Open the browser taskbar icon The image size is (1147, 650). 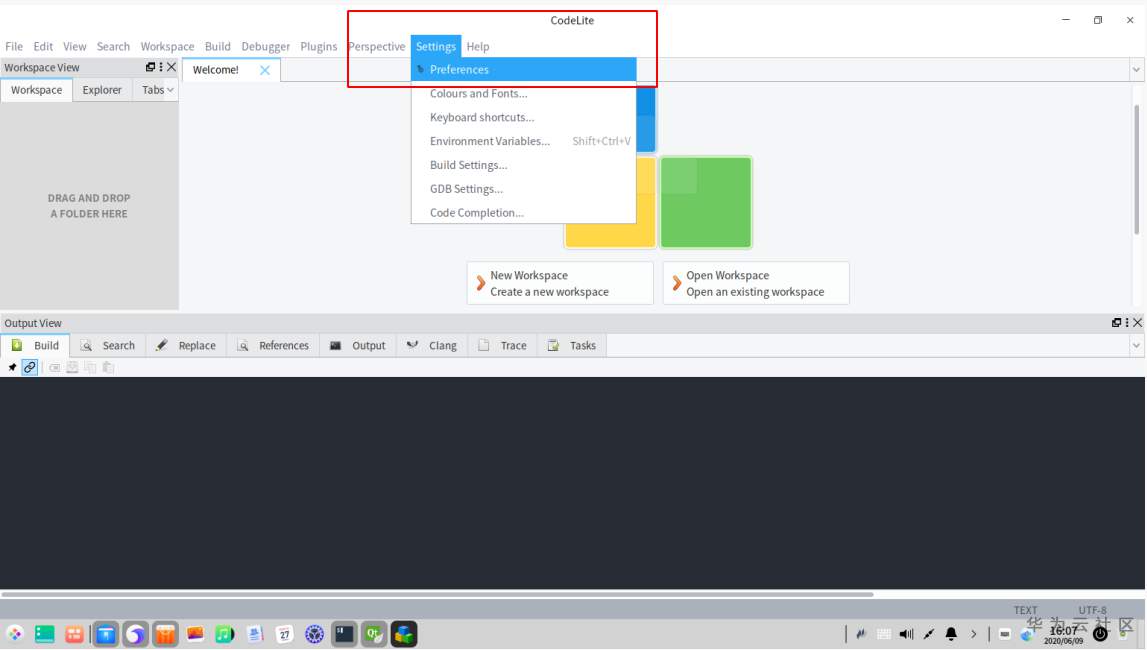click(135, 634)
